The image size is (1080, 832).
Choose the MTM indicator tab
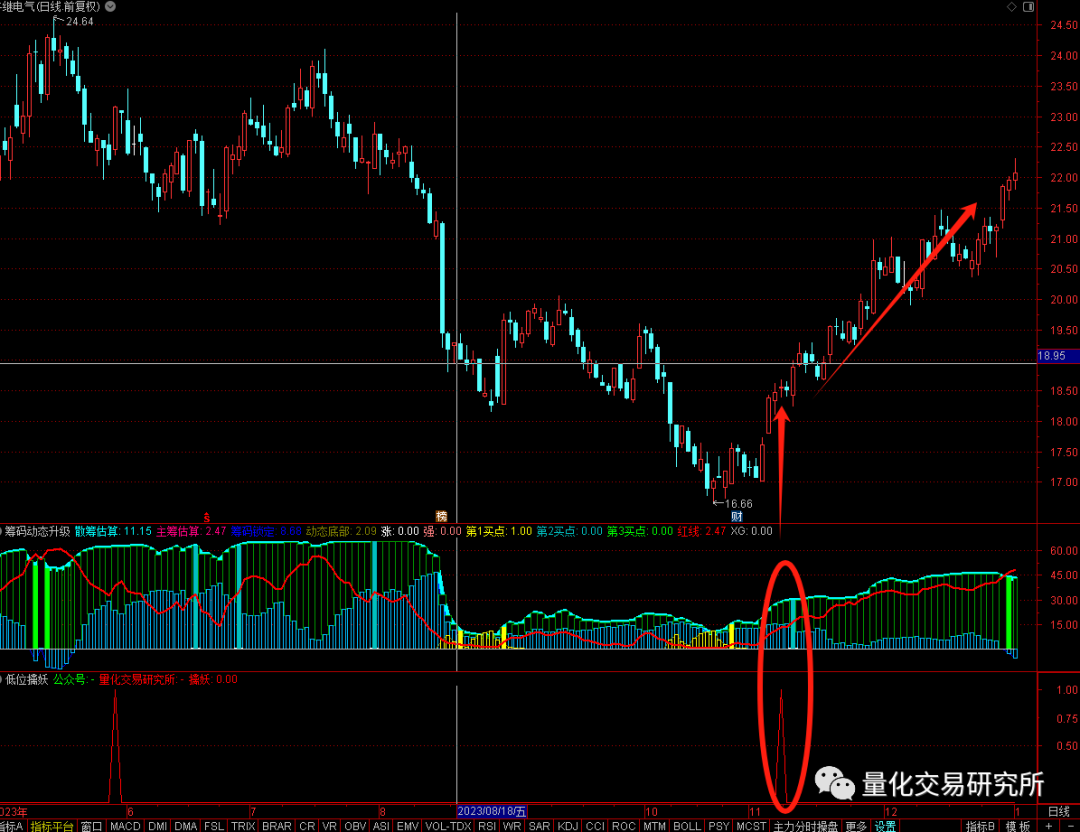(x=654, y=826)
